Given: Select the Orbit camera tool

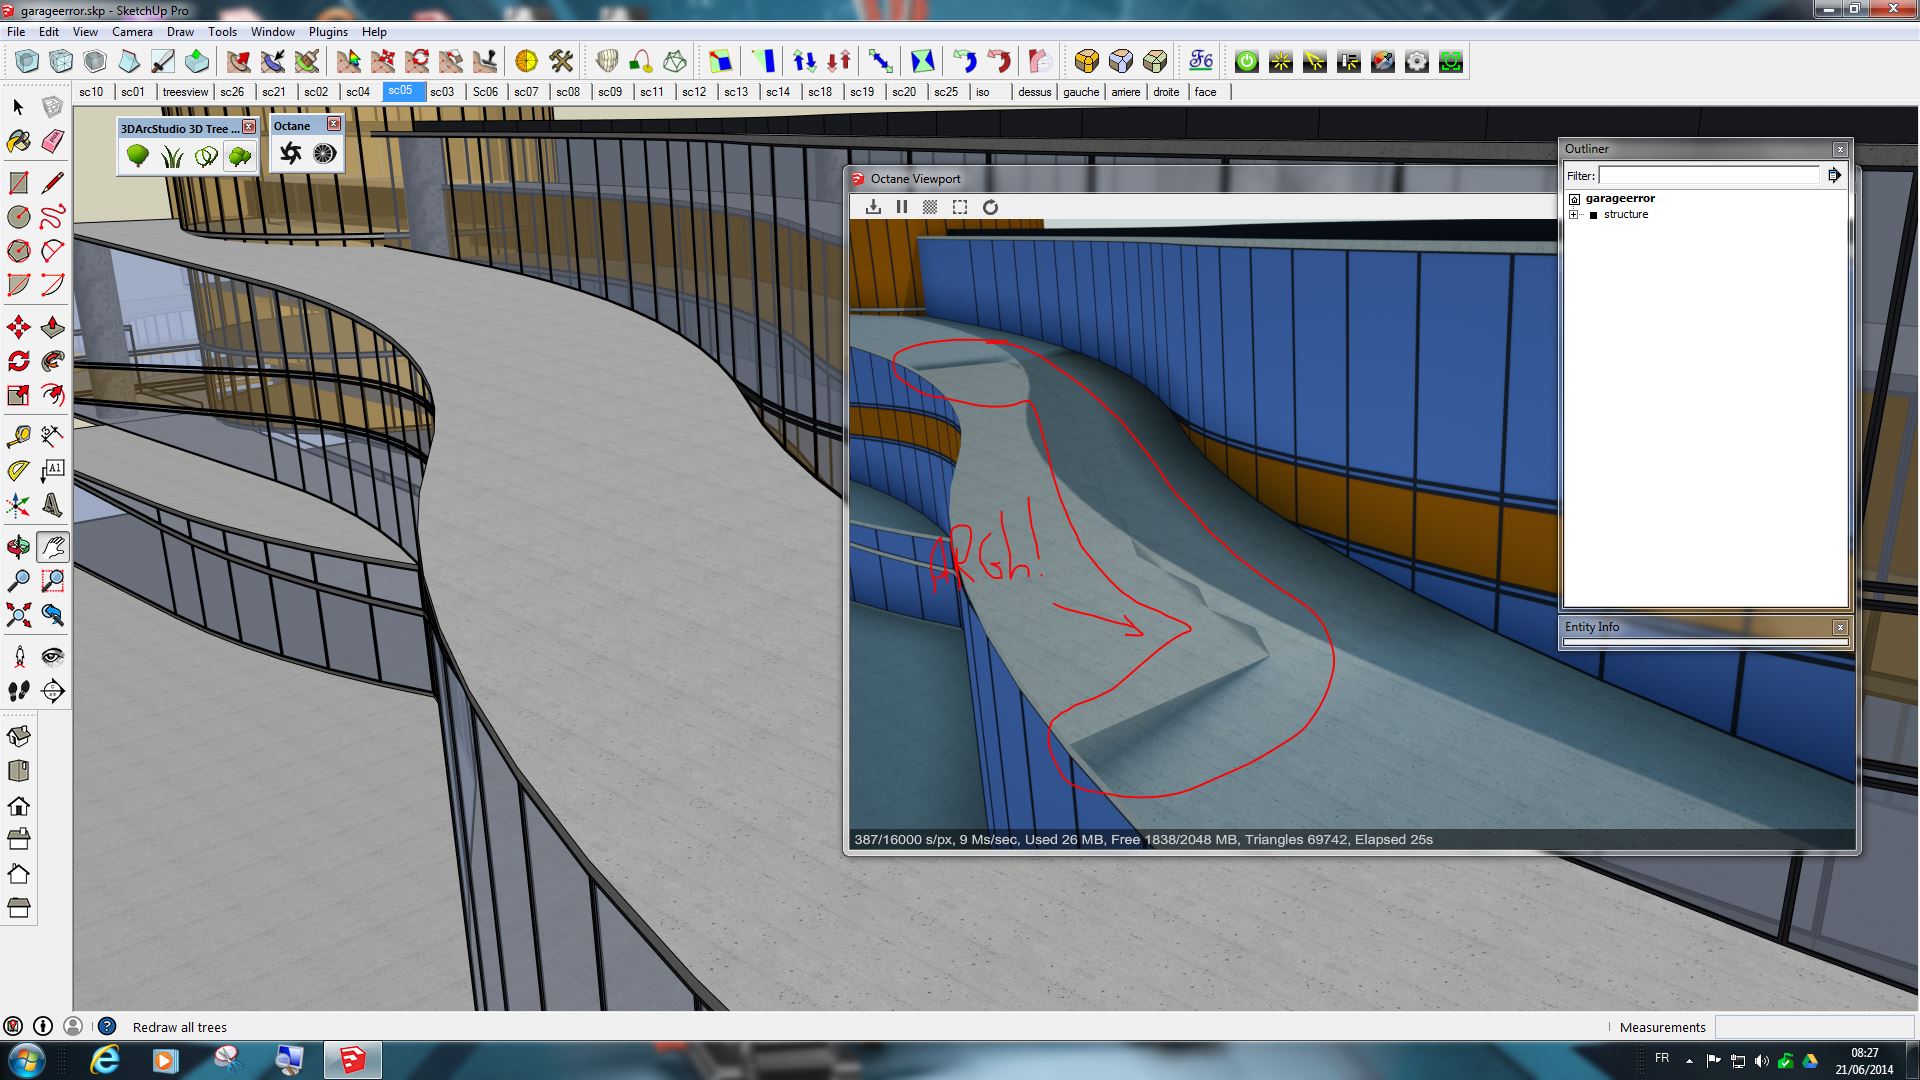Looking at the screenshot, I should pyautogui.click(x=18, y=547).
